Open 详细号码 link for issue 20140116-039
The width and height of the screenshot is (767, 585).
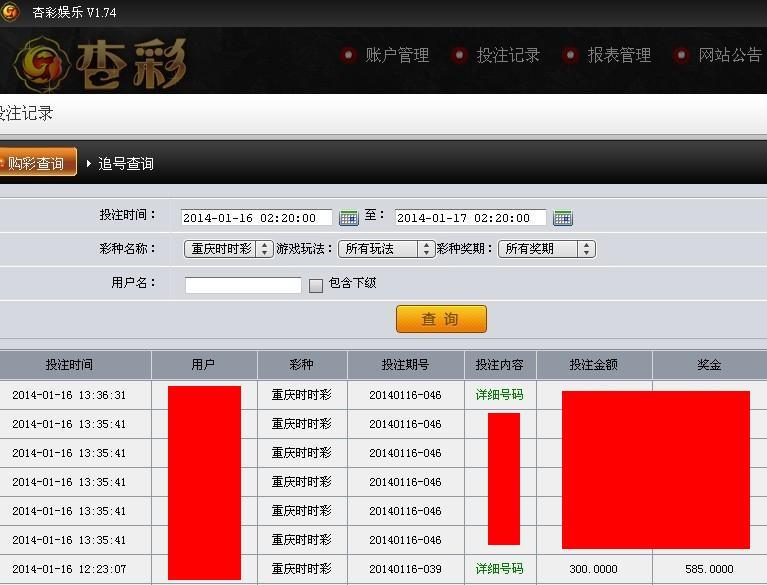(x=499, y=569)
